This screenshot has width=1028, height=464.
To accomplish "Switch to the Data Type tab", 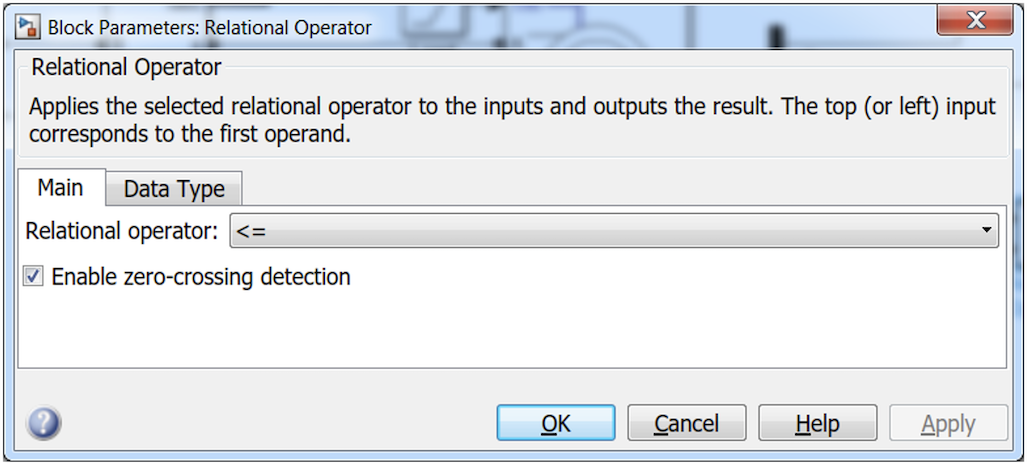I will 174,189.
